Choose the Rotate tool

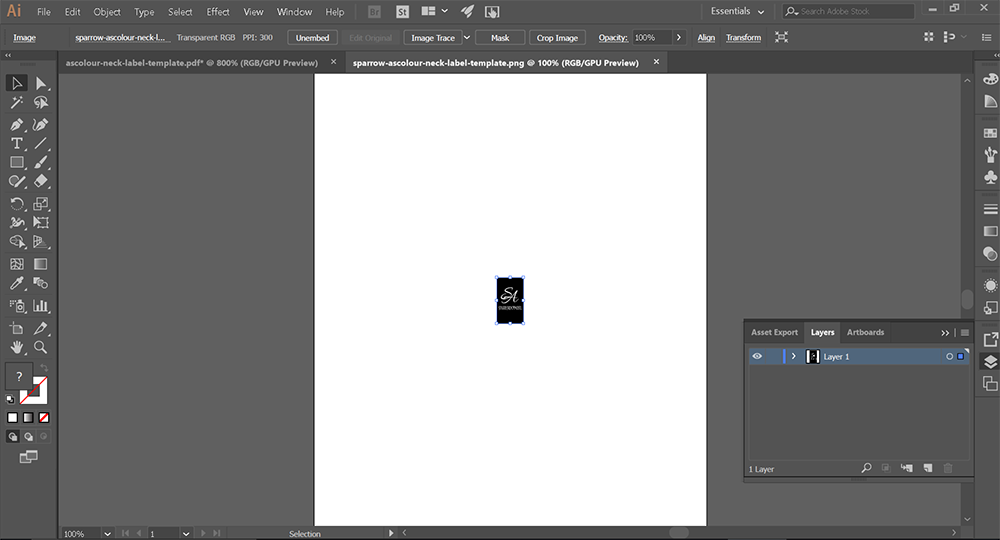click(x=17, y=204)
